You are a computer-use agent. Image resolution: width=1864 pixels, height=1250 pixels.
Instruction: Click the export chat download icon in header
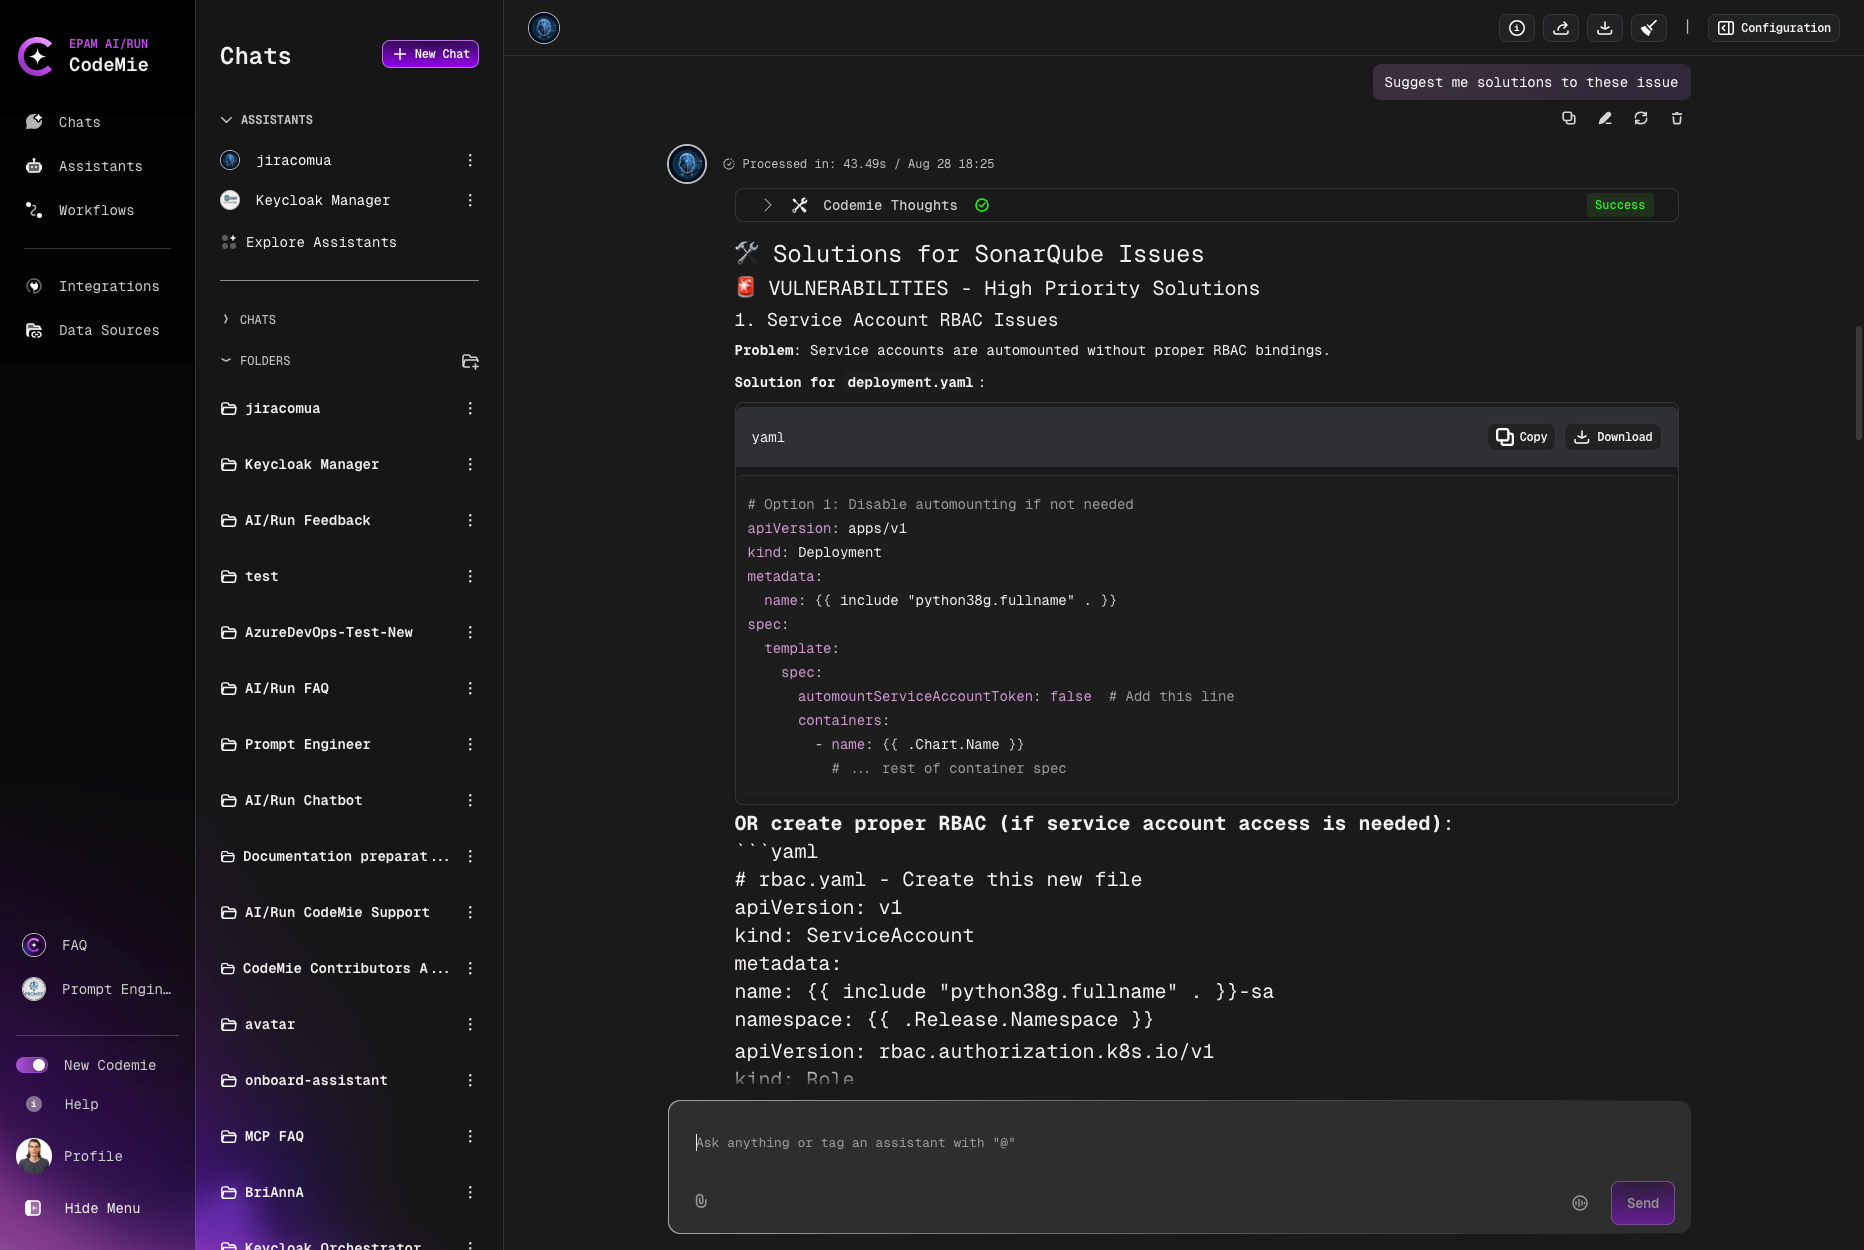tap(1605, 28)
